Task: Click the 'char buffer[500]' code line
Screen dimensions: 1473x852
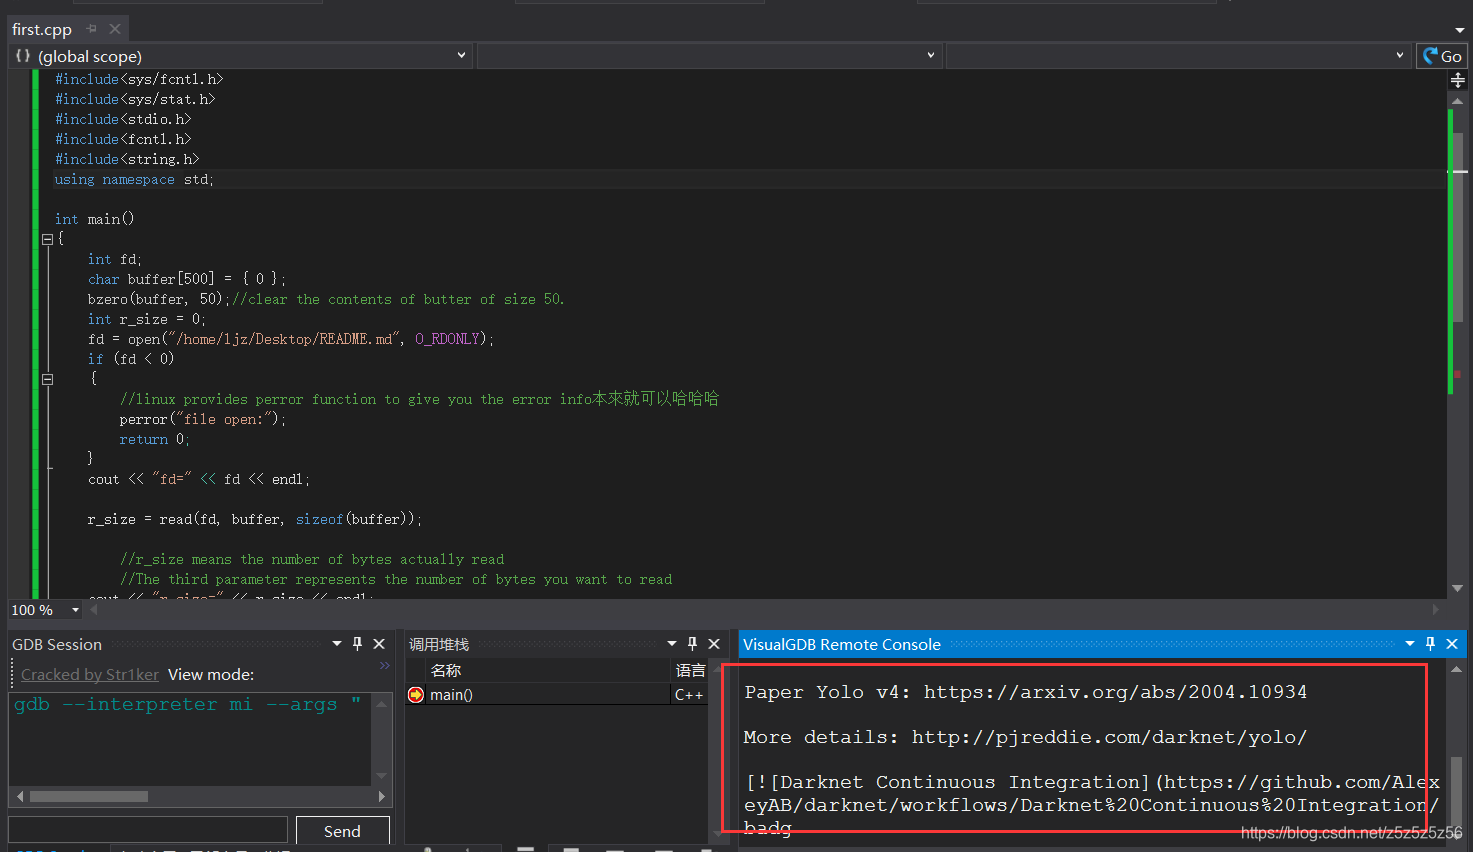Action: point(187,279)
